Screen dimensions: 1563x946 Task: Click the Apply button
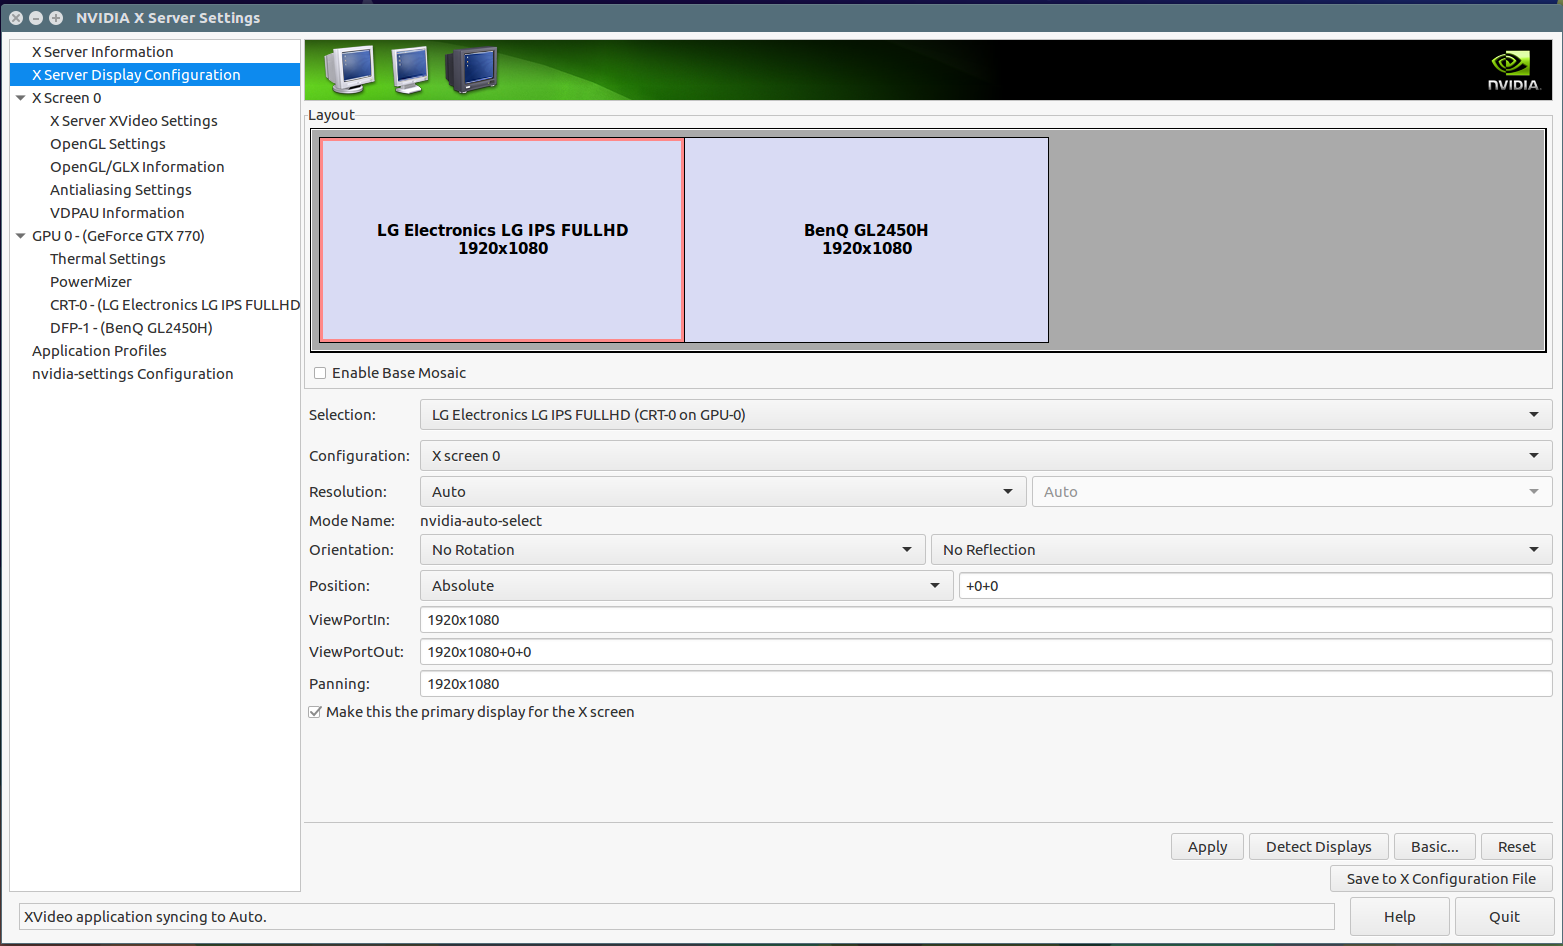point(1207,847)
